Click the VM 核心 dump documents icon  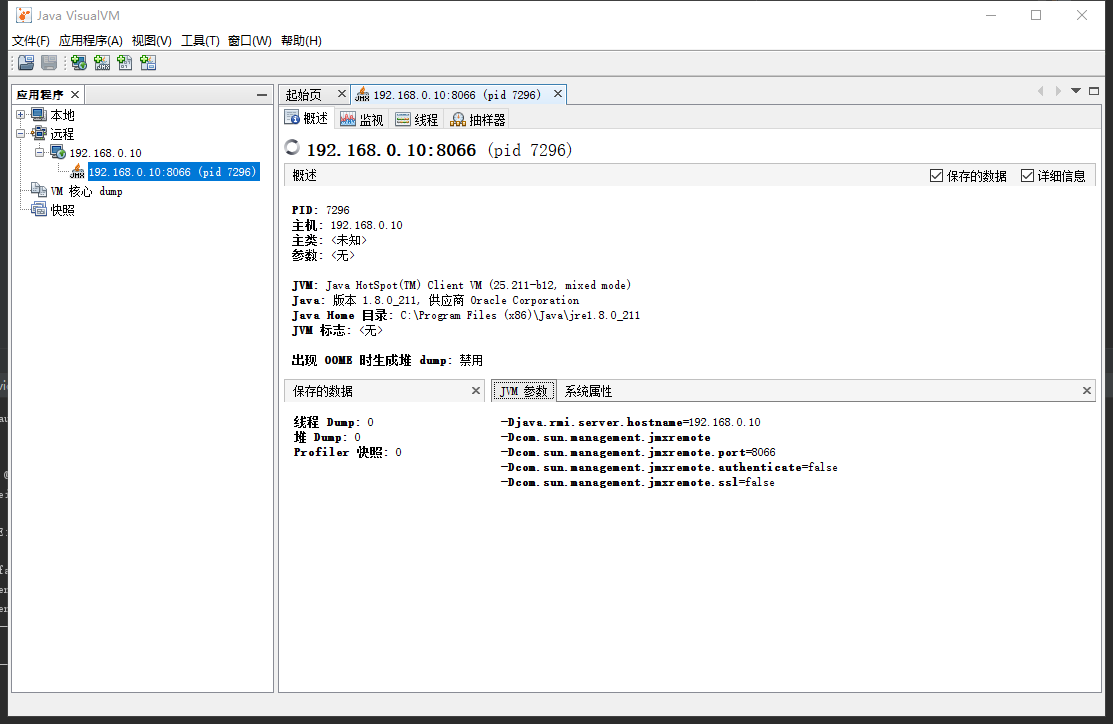click(x=39, y=190)
